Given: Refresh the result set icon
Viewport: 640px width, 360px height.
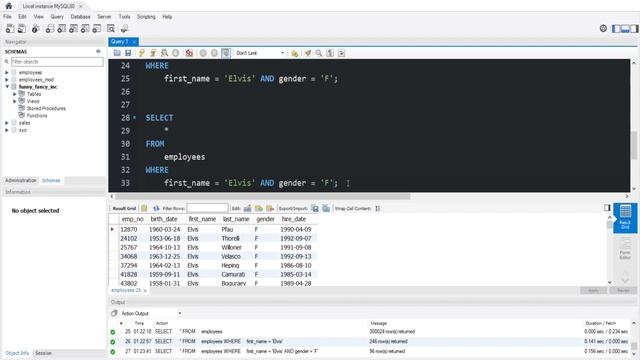Looking at the screenshot, I should coord(156,208).
